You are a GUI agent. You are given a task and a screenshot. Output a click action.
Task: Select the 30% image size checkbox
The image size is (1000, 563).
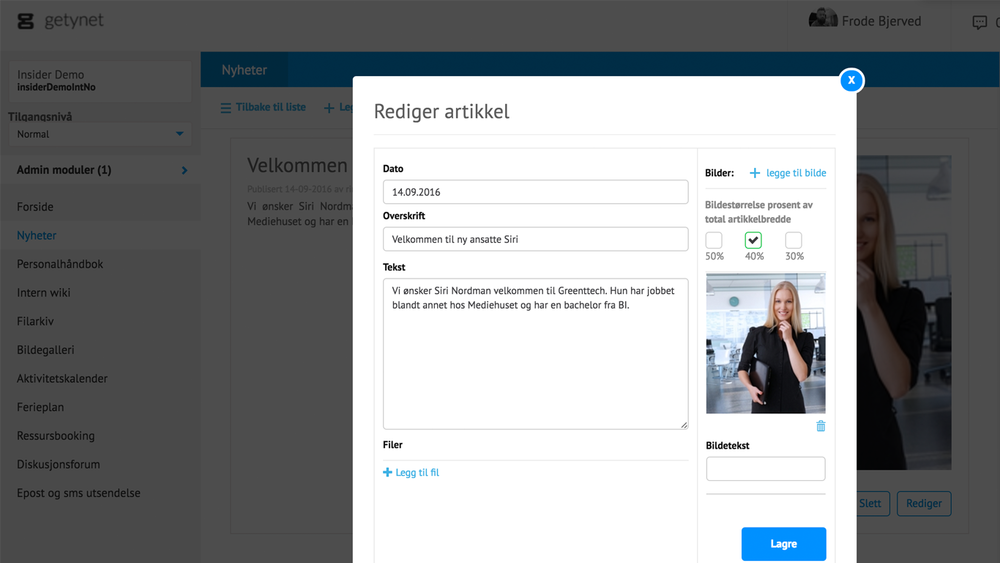point(794,240)
